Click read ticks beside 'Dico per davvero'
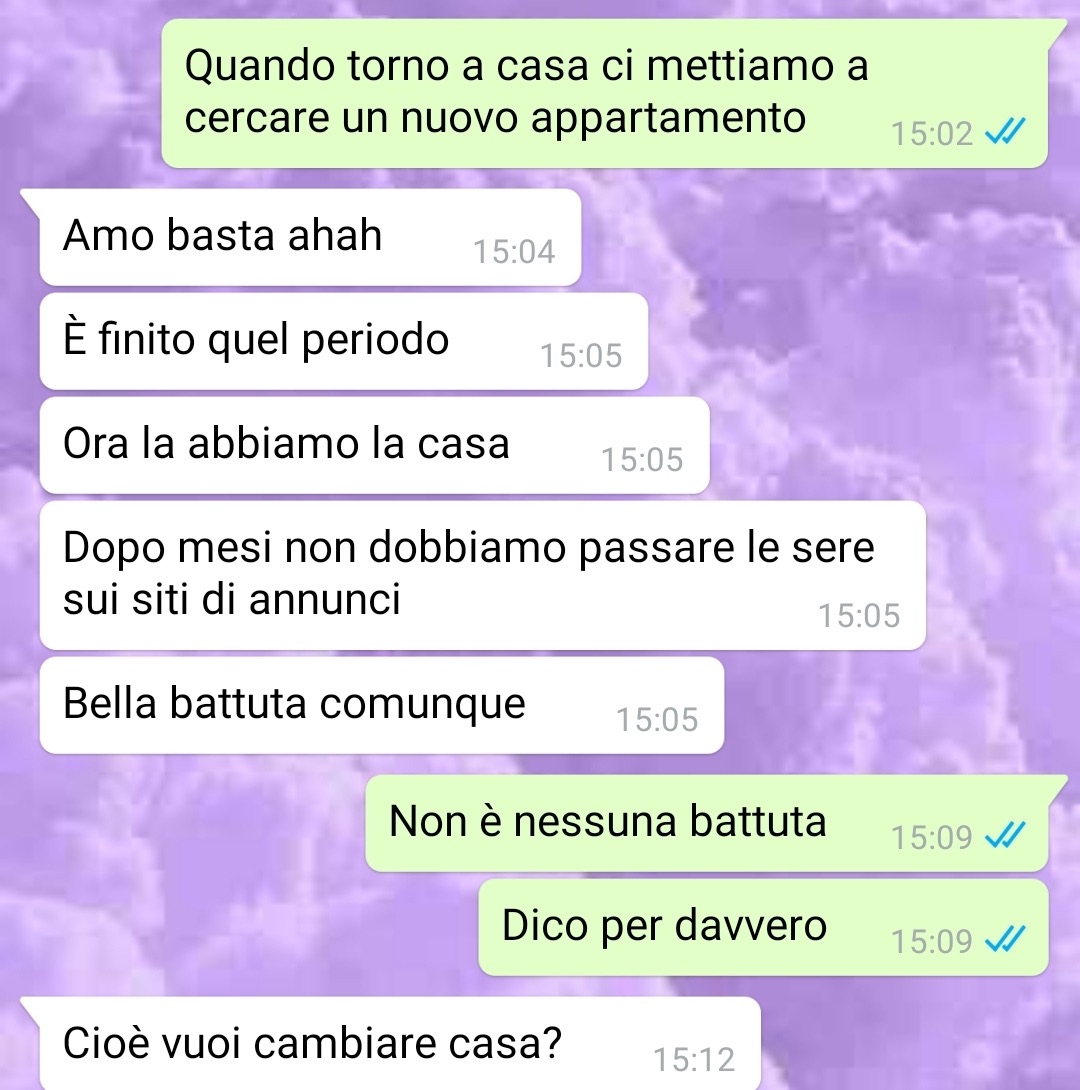Image resolution: width=1080 pixels, height=1090 pixels. [1006, 939]
